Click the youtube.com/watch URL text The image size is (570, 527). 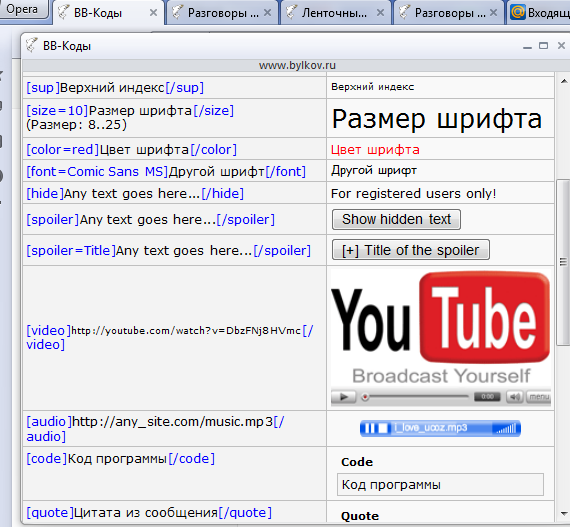[186, 331]
